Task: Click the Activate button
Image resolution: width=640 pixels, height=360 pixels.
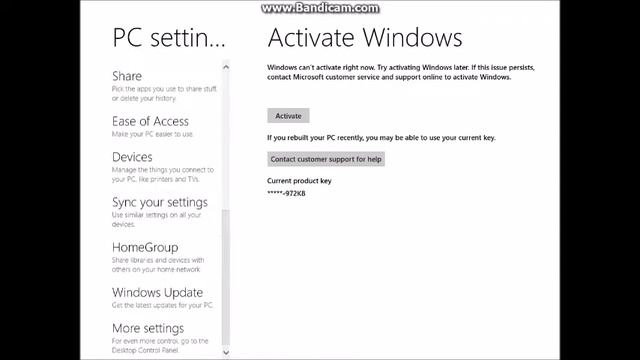Action: pos(288,116)
